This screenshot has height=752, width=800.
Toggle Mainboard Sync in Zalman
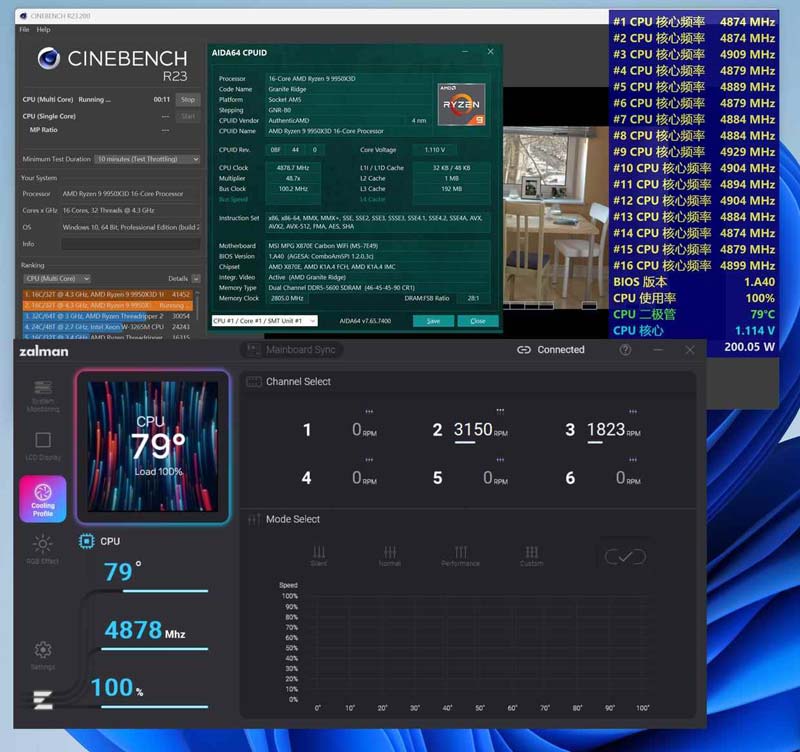coord(291,350)
